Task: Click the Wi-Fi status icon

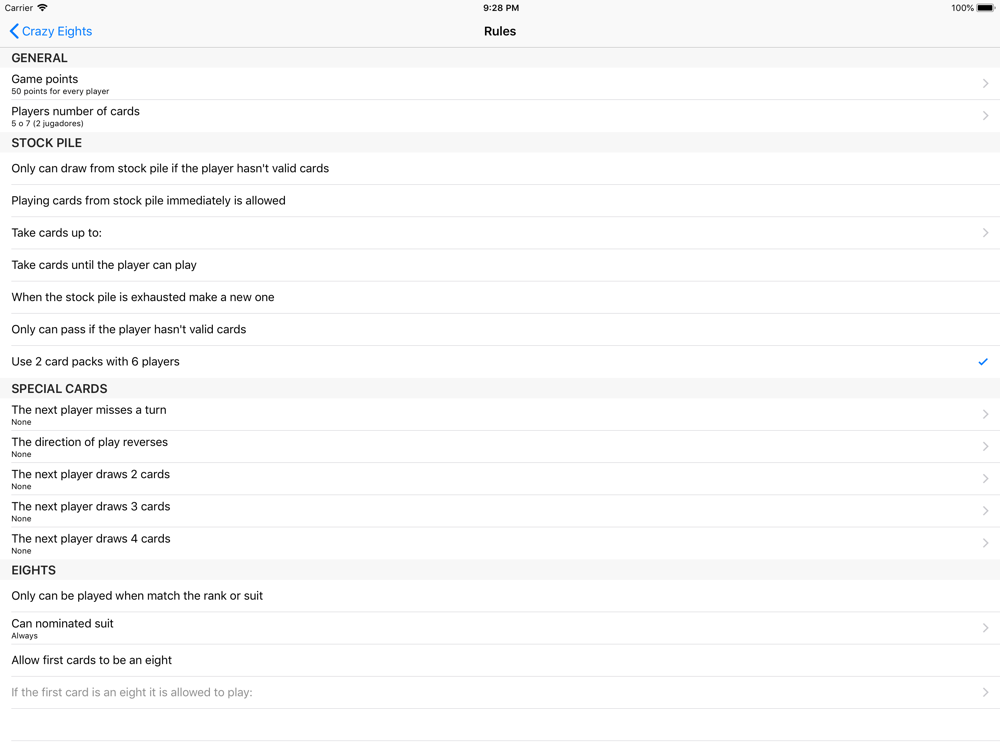Action: [43, 8]
